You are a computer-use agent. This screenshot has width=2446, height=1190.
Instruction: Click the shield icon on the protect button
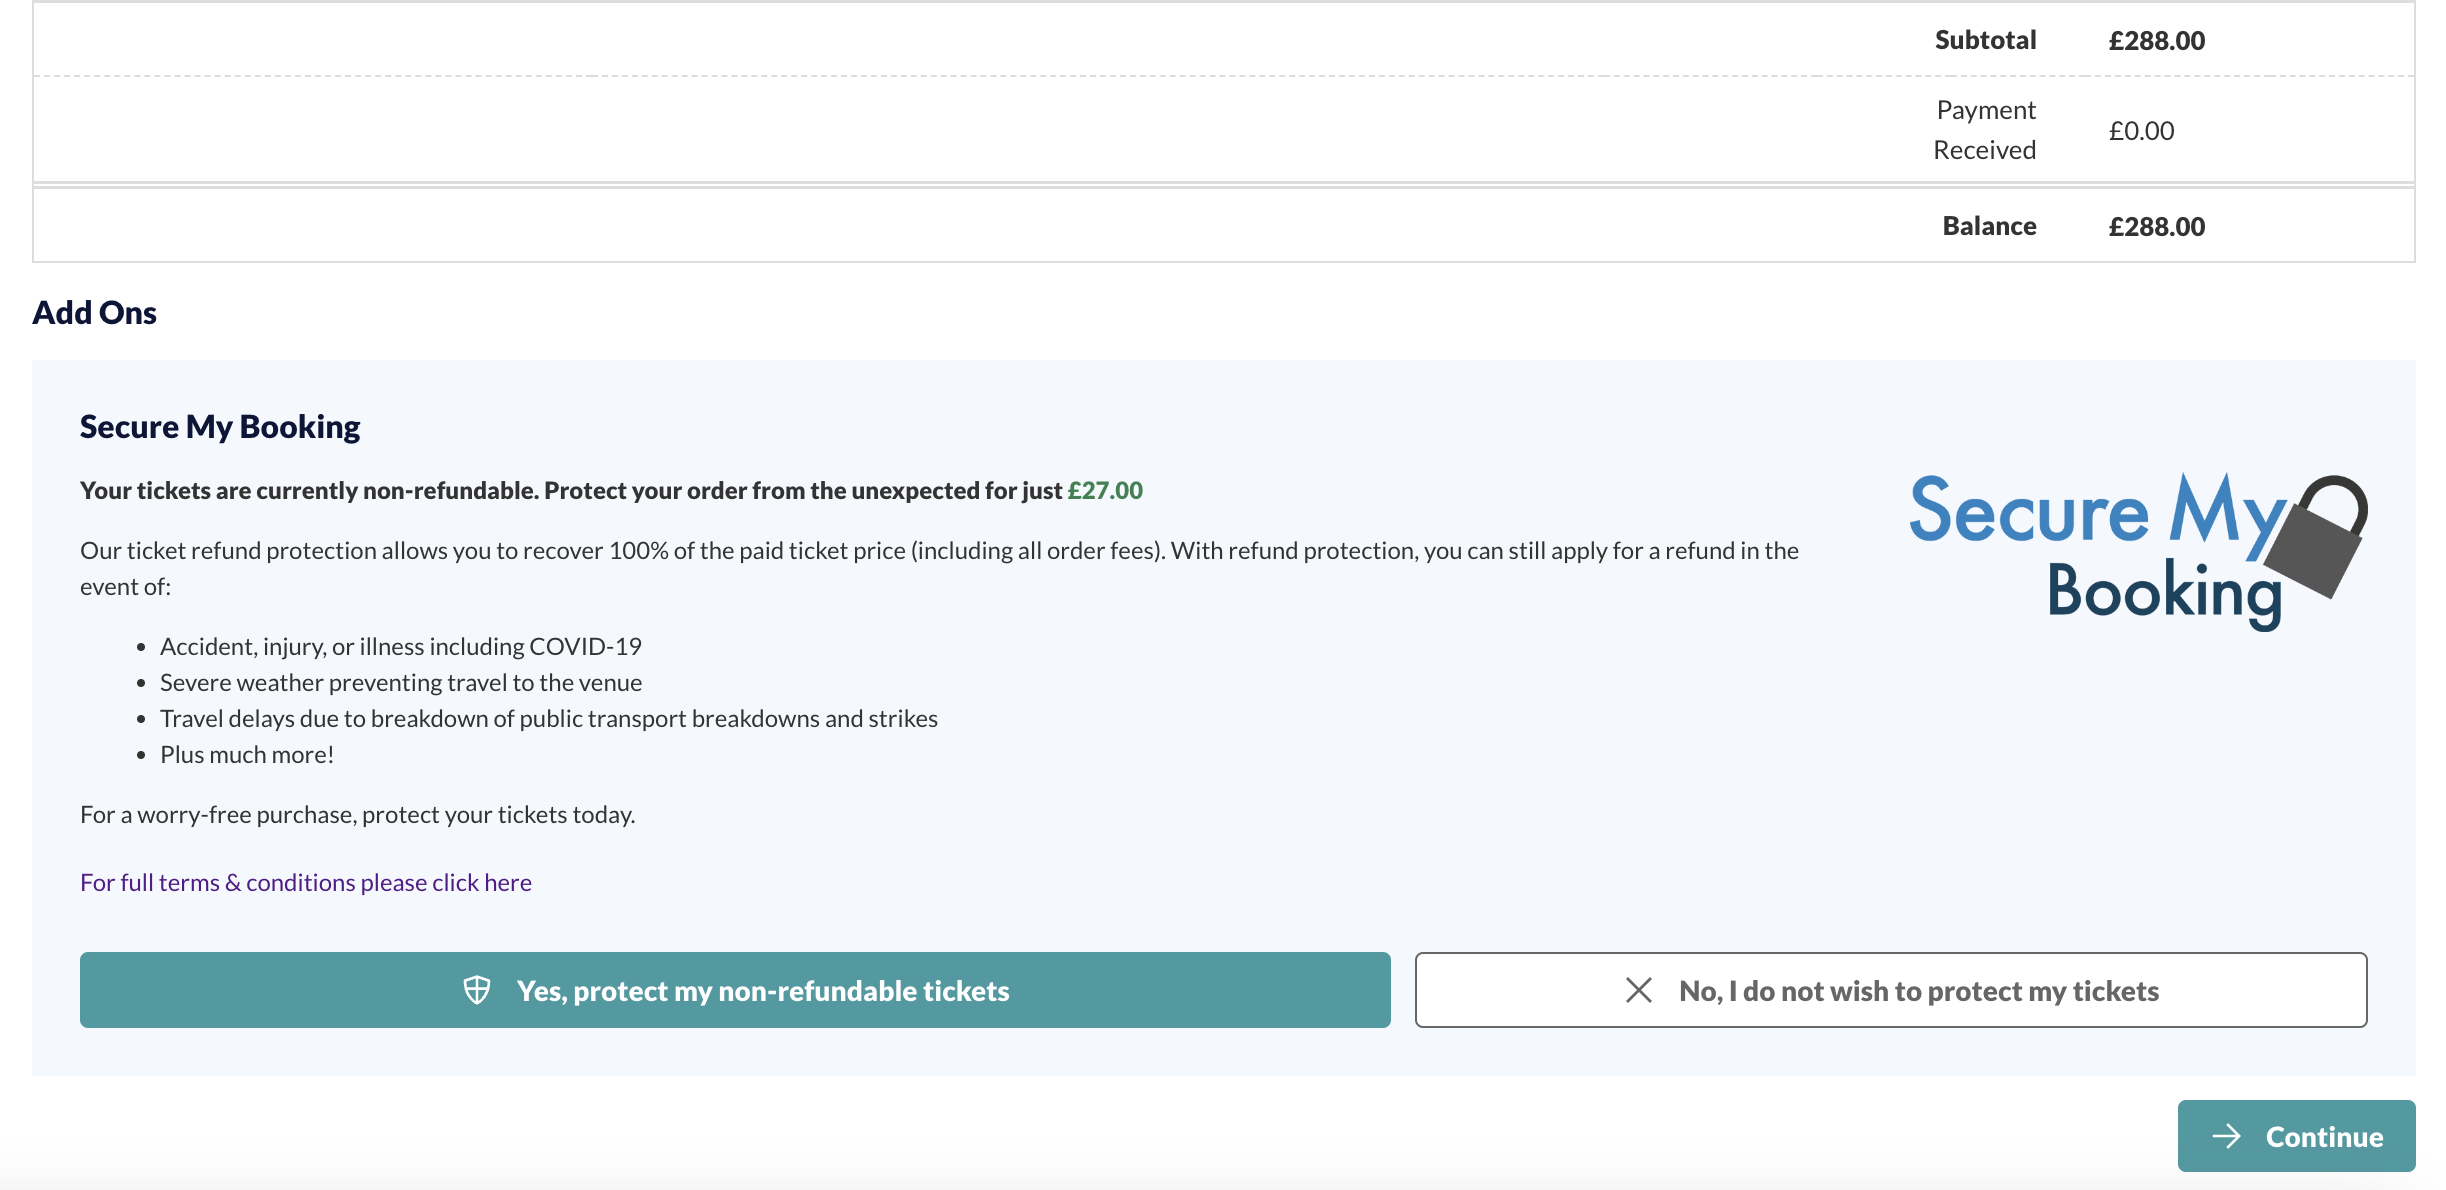point(477,990)
